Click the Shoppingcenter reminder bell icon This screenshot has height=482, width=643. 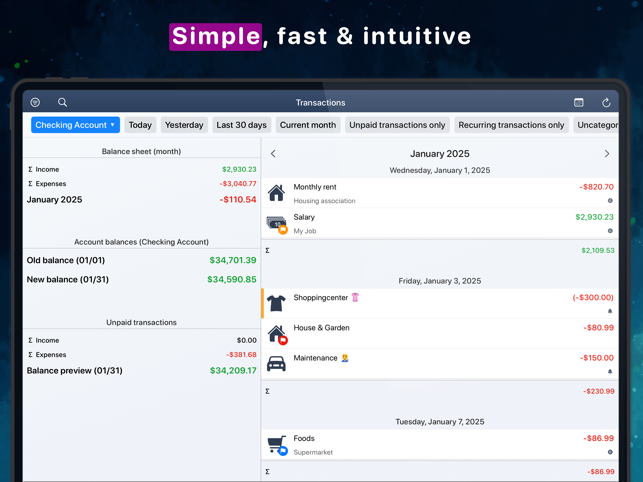tap(610, 311)
